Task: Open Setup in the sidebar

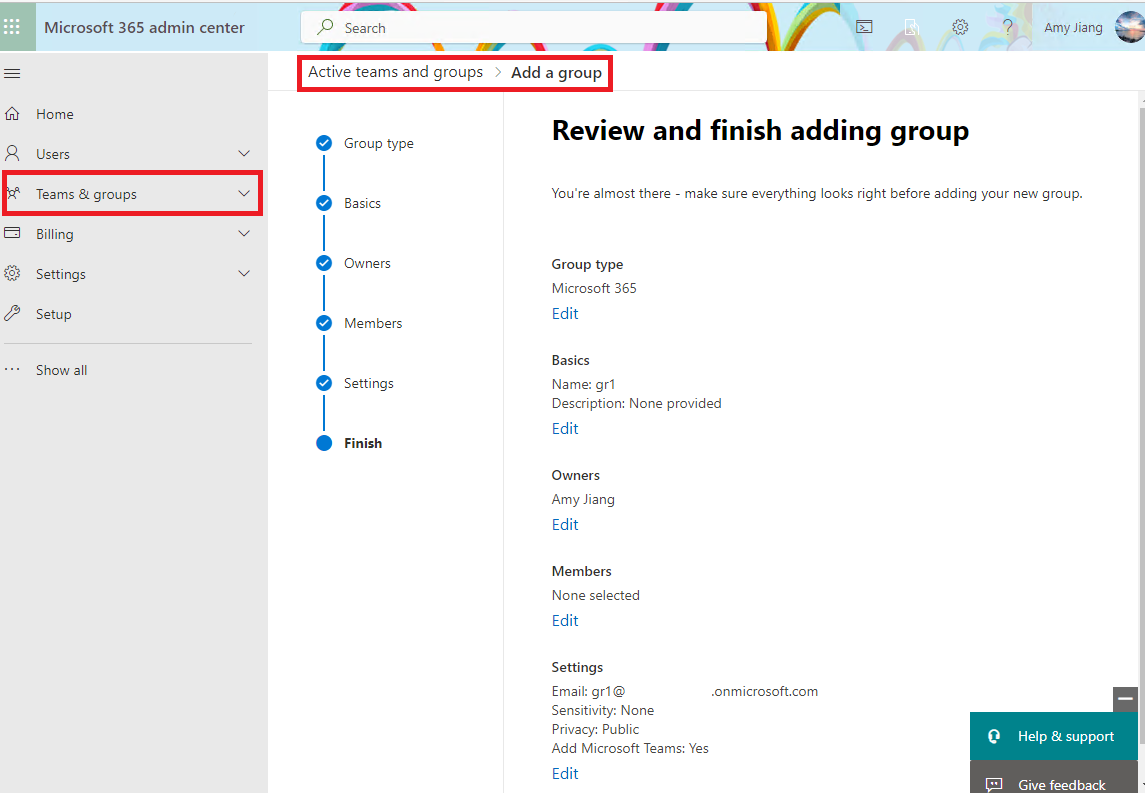Action: (53, 314)
